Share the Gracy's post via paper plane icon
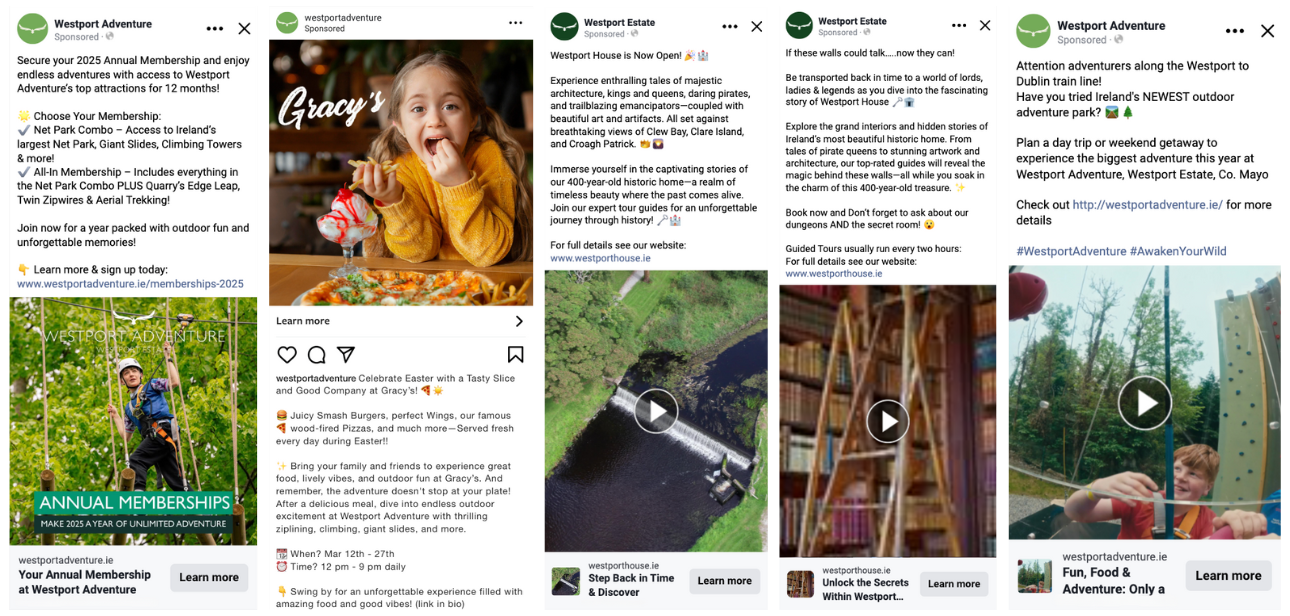Screen dimensions: 1290x616 coord(346,355)
